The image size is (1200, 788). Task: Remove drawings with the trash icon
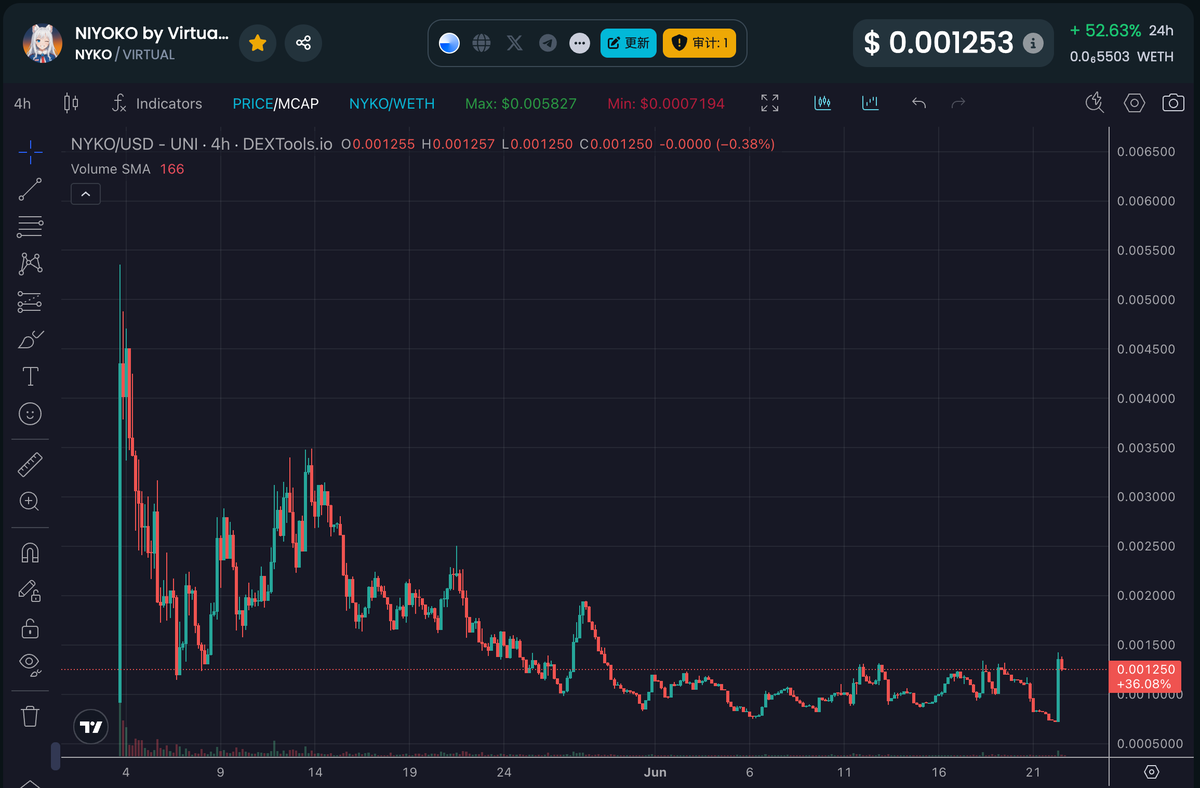30,716
